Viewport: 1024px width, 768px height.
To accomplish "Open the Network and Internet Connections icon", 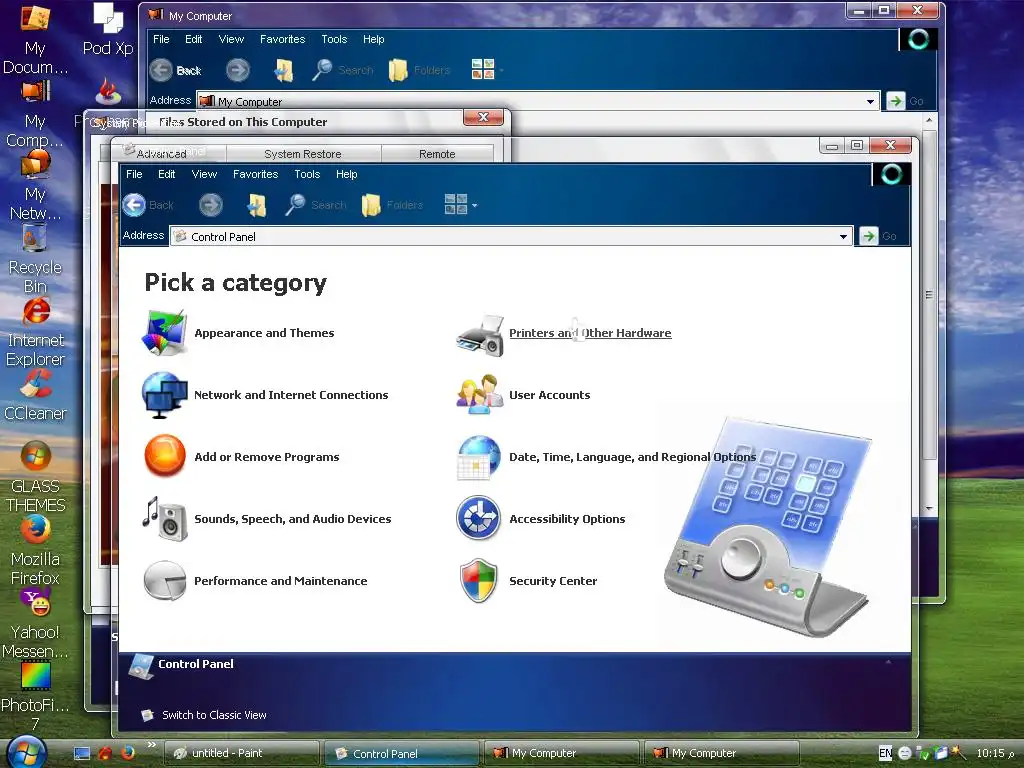I will [x=165, y=395].
